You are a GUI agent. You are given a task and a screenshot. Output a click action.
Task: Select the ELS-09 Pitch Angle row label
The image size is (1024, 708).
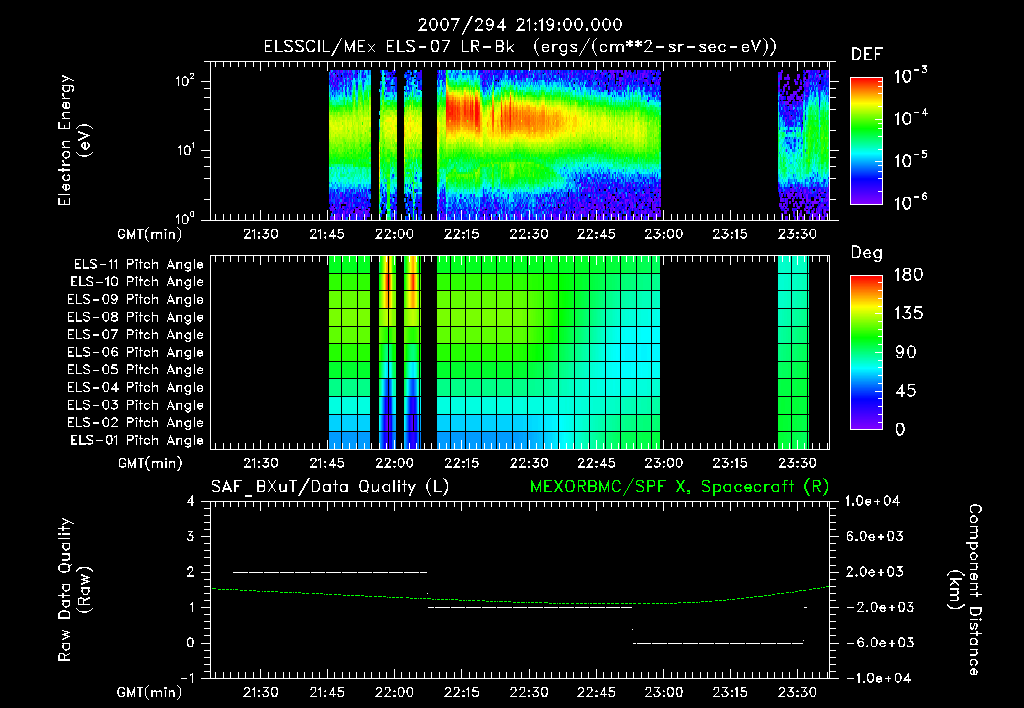tap(136, 299)
